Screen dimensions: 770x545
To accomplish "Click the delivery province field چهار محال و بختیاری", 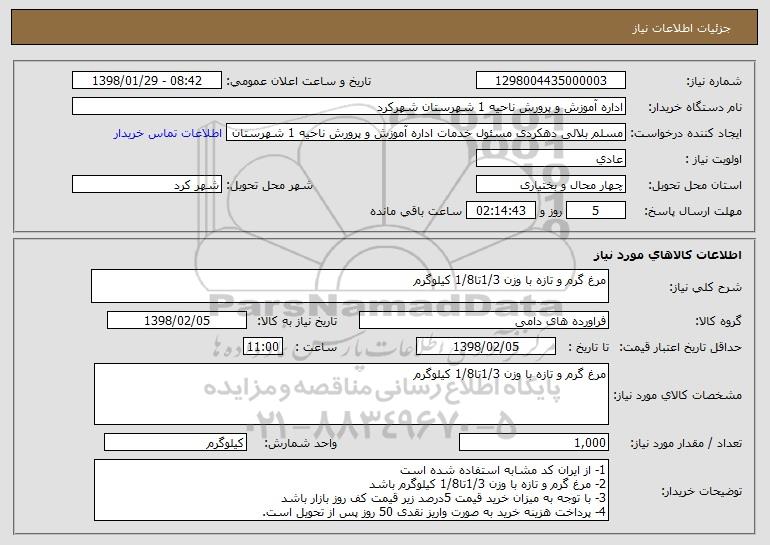I will point(550,185).
